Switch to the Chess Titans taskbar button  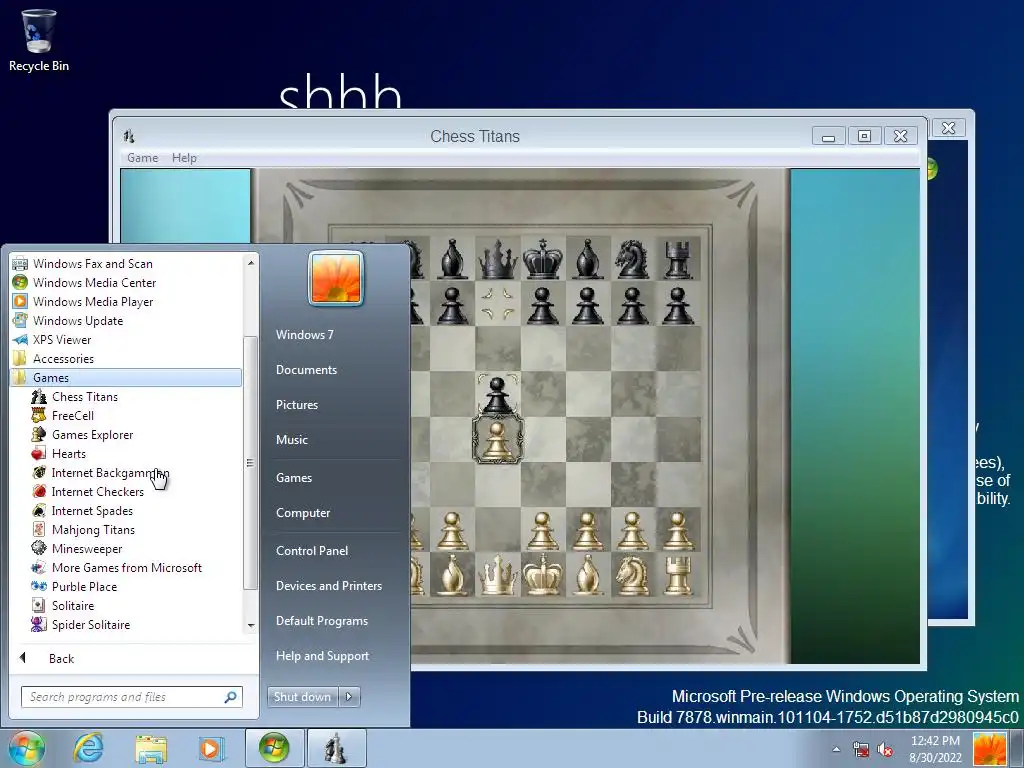[x=336, y=748]
